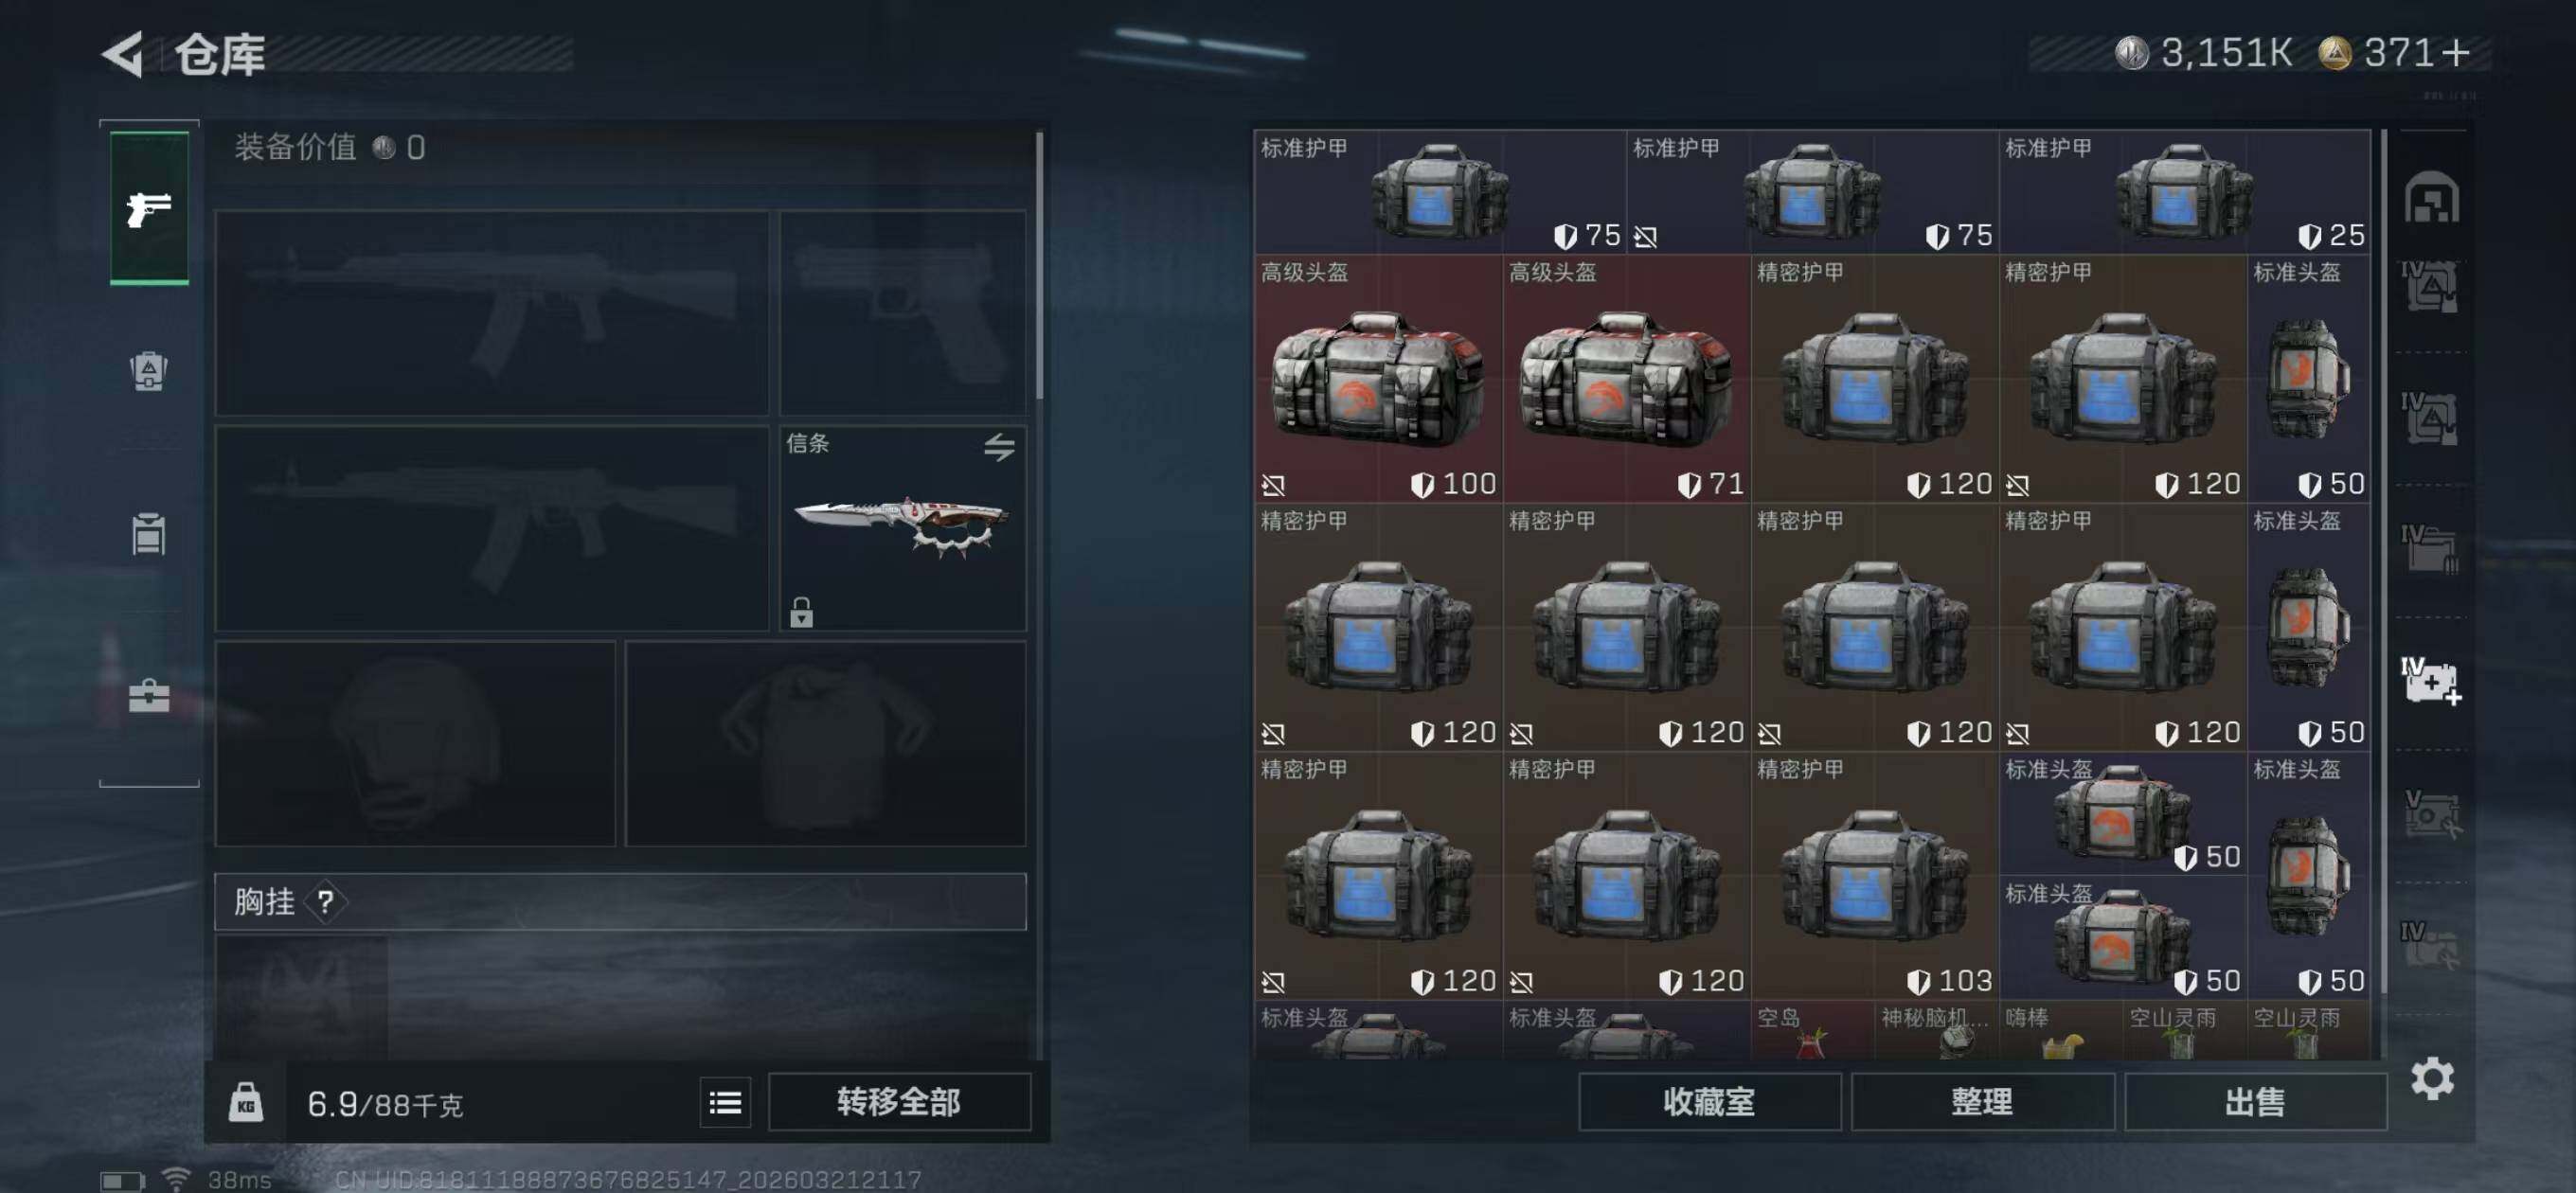Screen dimensions: 2576x1193
Task: Click the left panel vertical scrollbar
Action: point(1040,266)
